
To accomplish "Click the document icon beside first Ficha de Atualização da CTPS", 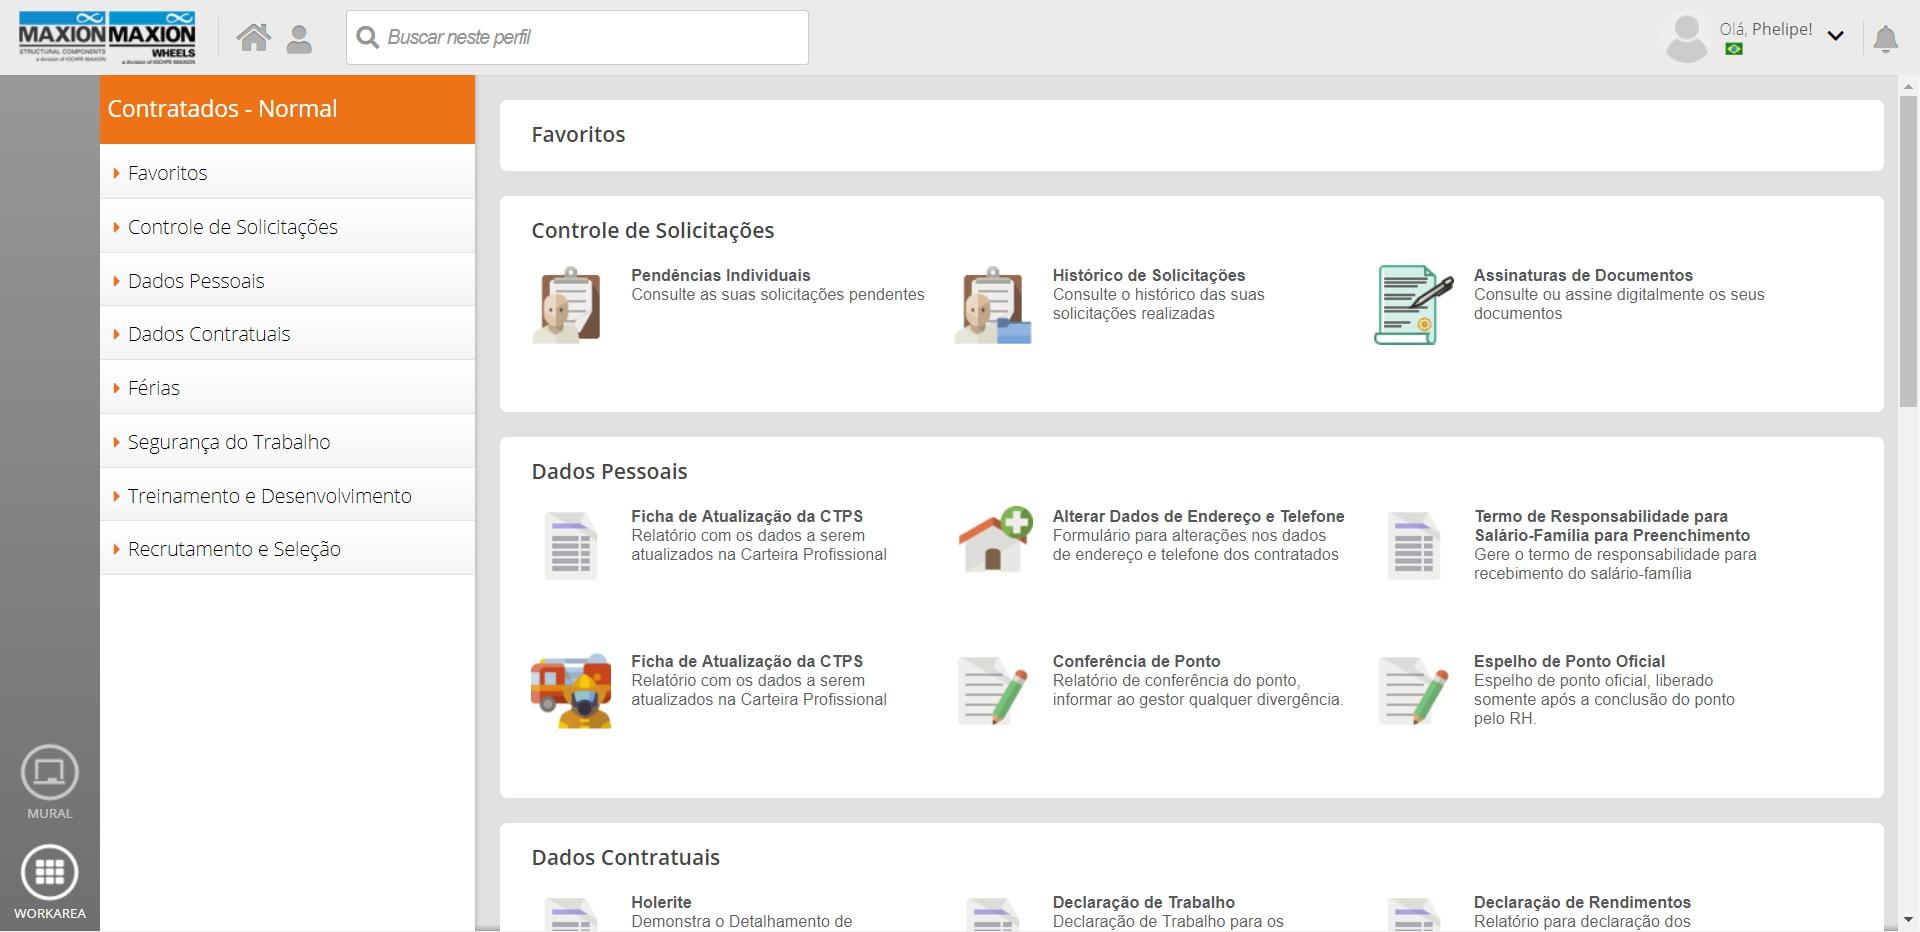I will 571,546.
